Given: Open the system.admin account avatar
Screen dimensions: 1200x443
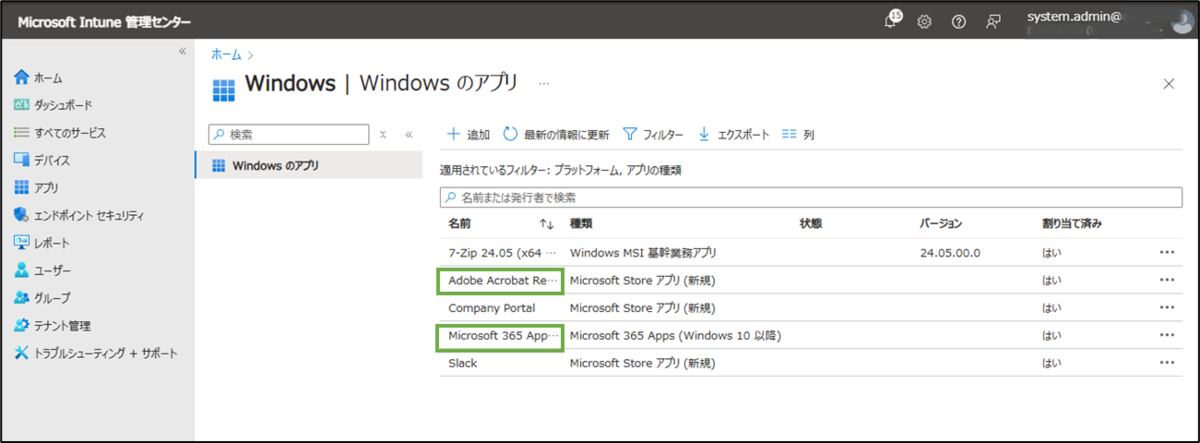Looking at the screenshot, I should click(x=1182, y=21).
